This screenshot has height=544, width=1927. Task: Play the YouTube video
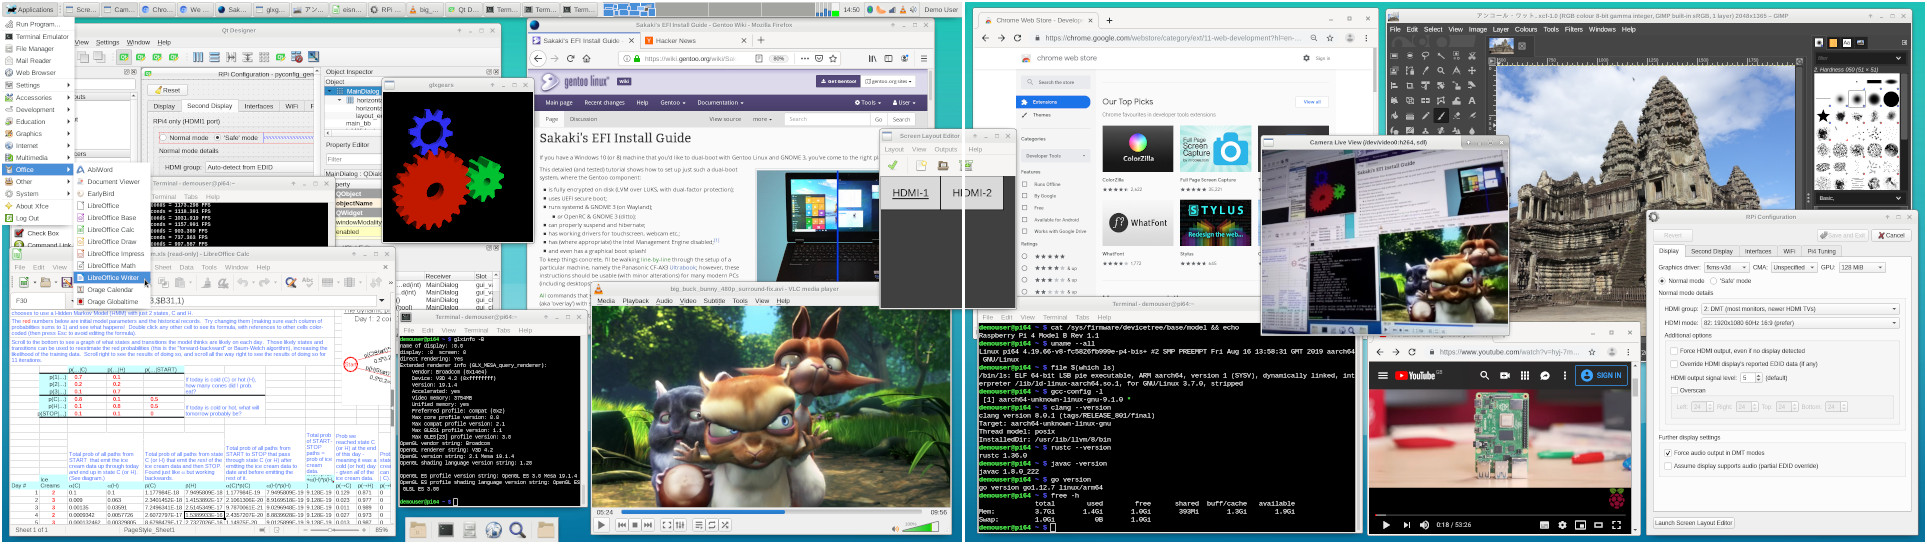1385,525
